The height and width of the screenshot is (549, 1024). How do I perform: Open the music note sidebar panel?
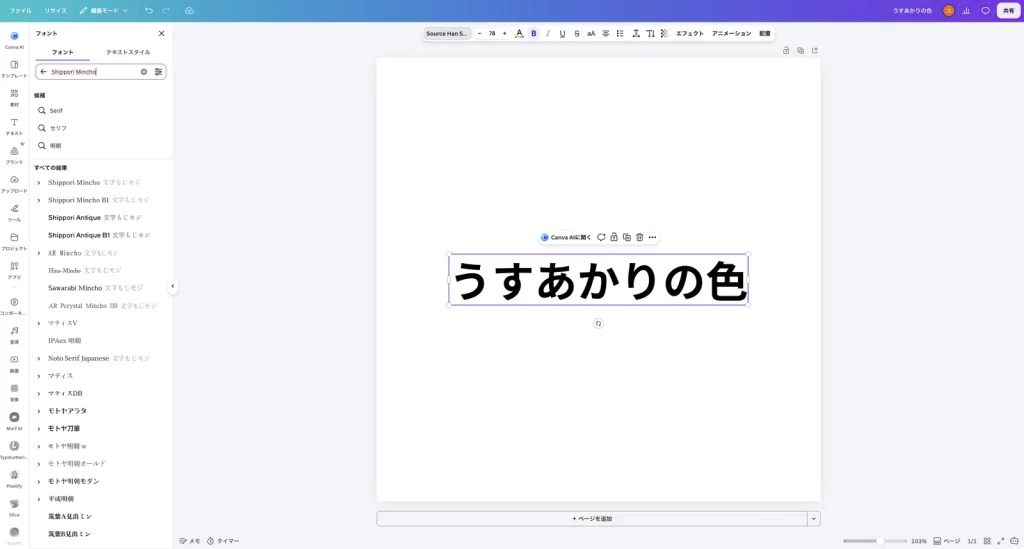coord(14,334)
